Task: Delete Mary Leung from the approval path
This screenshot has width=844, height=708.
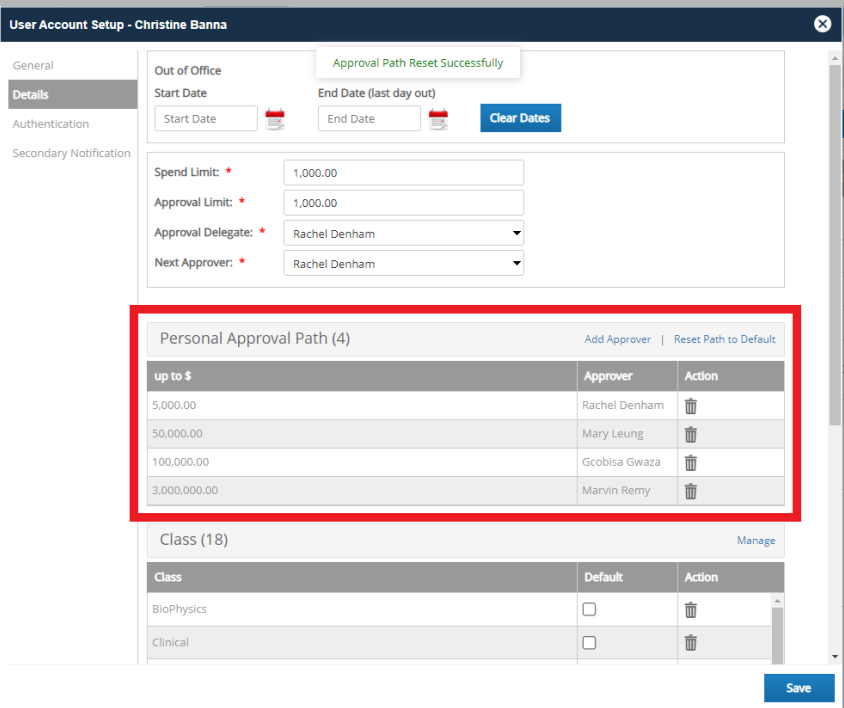Action: (x=690, y=433)
